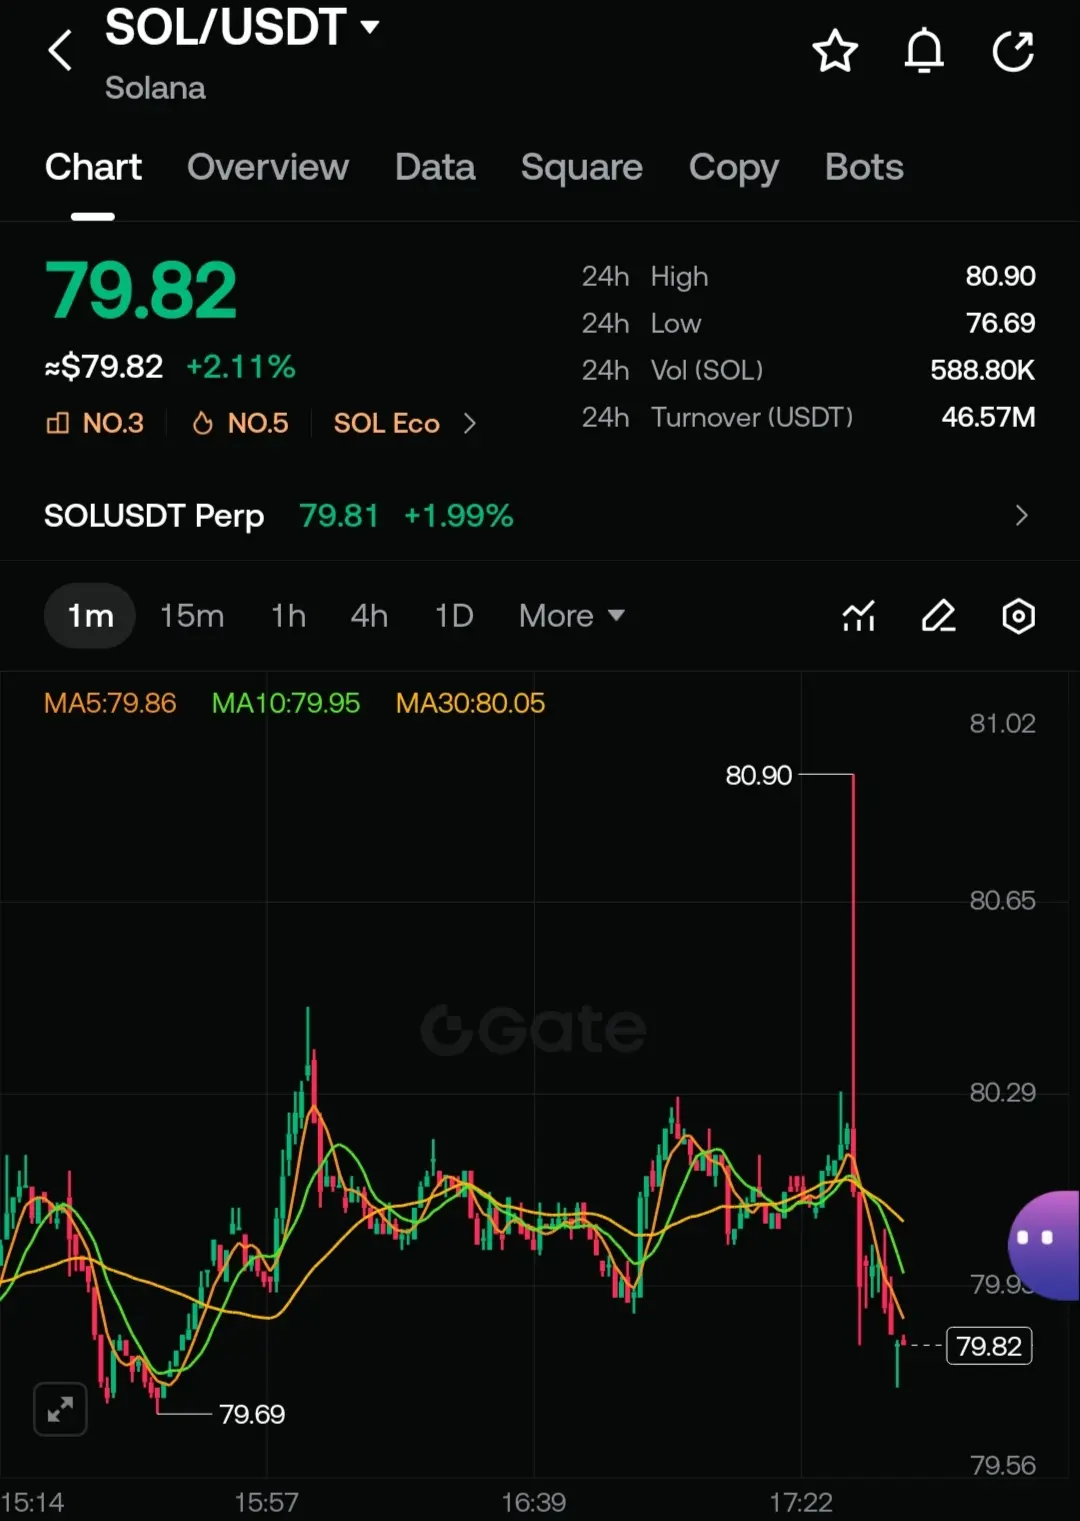
Task: Tap the current price label 79.82 on chart
Action: pos(989,1346)
